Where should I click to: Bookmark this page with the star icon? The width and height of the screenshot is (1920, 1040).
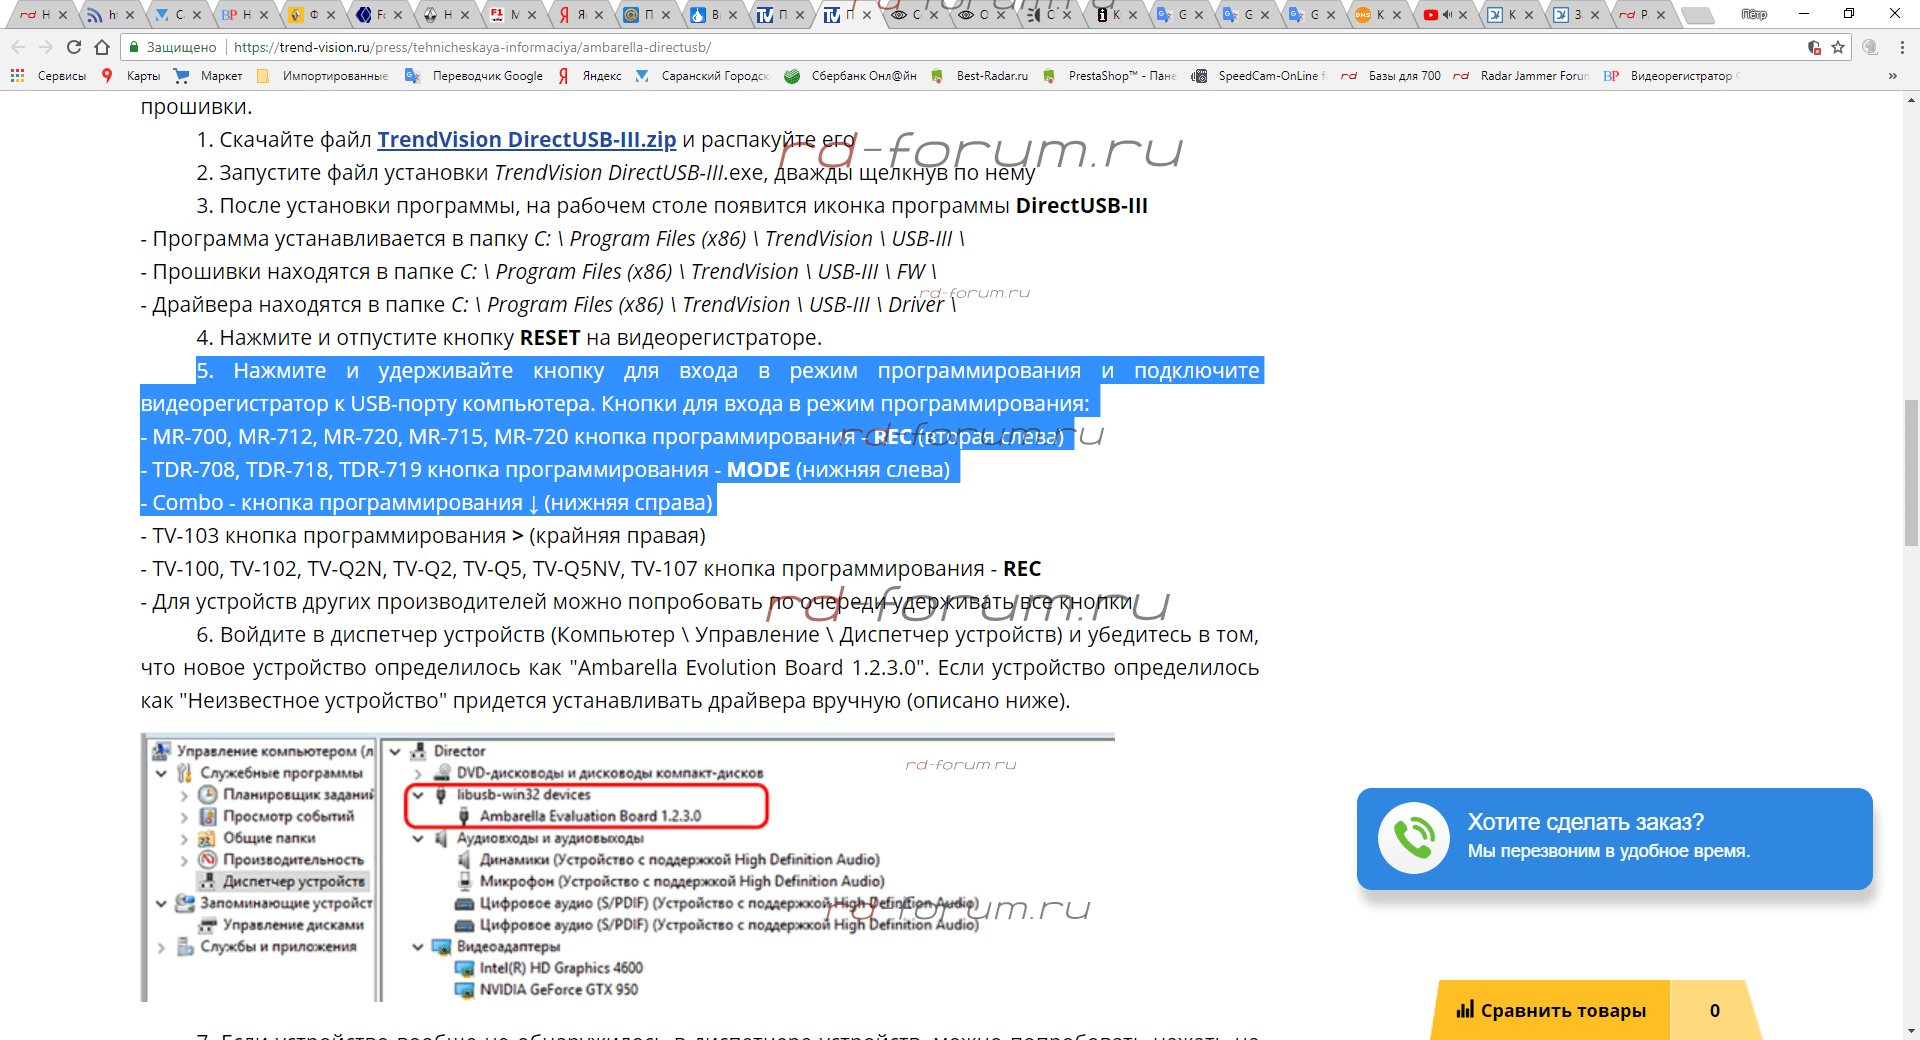(x=1838, y=47)
